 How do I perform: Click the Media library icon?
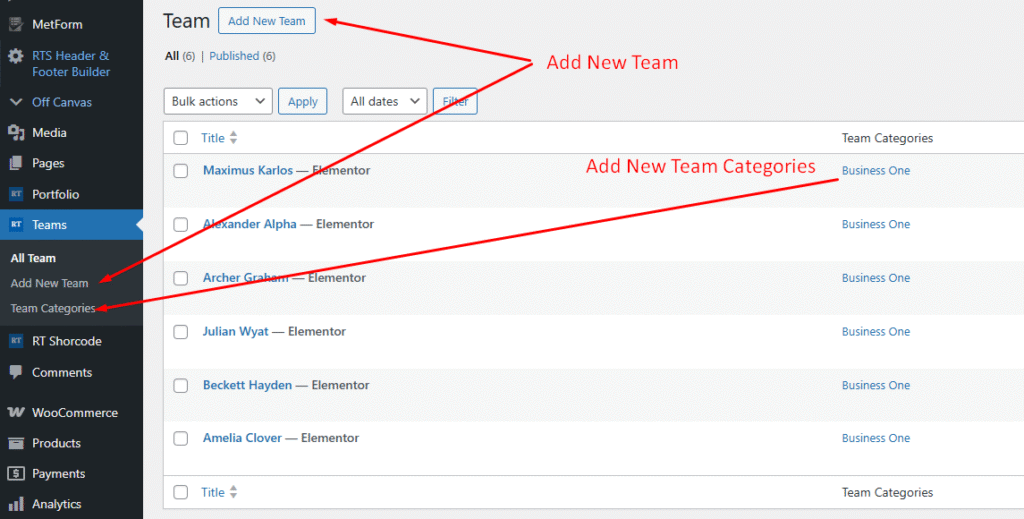(x=16, y=133)
